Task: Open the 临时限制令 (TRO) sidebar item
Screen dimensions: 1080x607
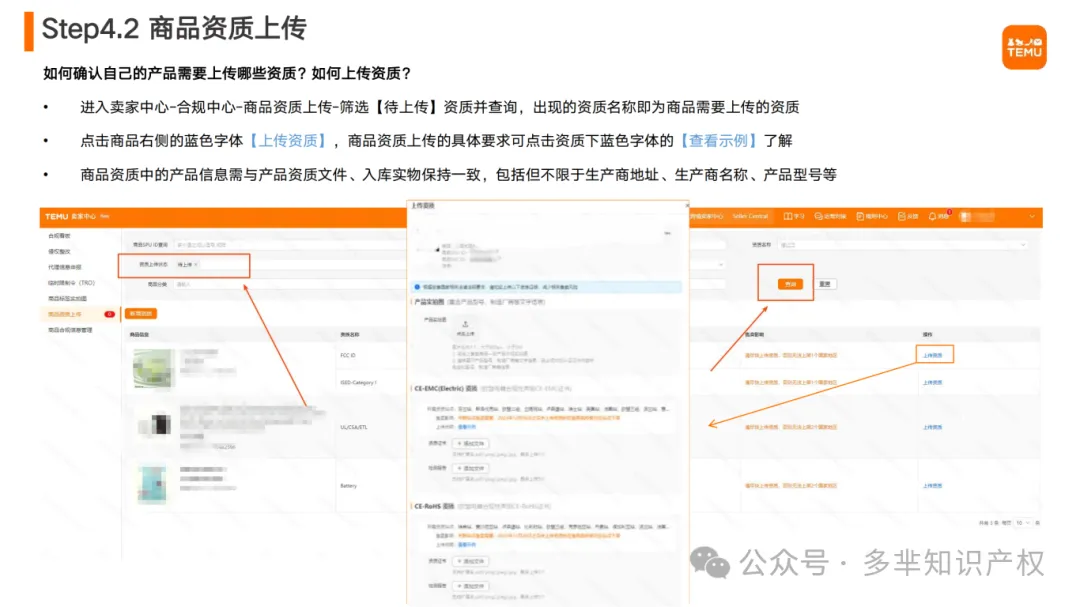Action: tap(72, 282)
